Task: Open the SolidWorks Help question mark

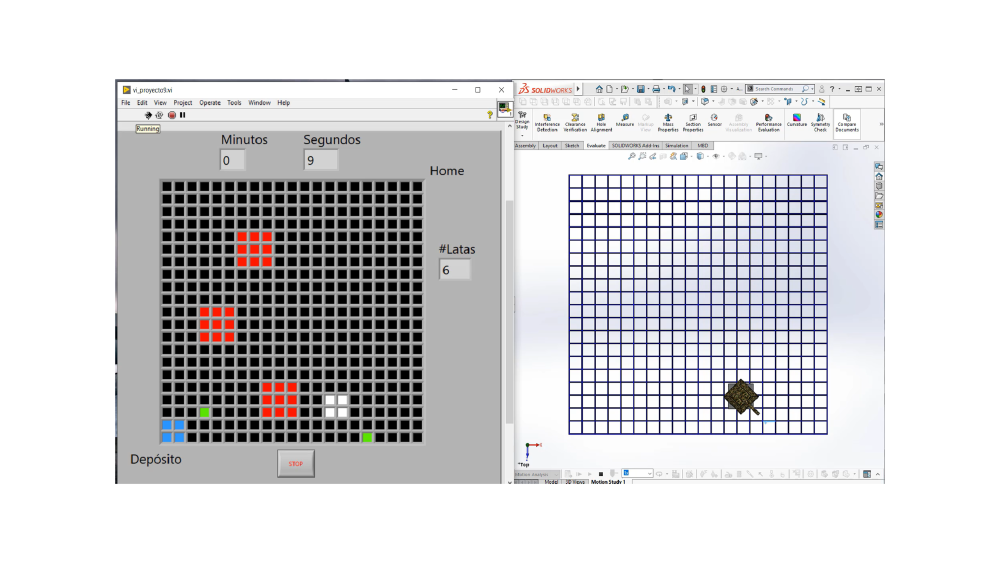Action: pyautogui.click(x=832, y=89)
